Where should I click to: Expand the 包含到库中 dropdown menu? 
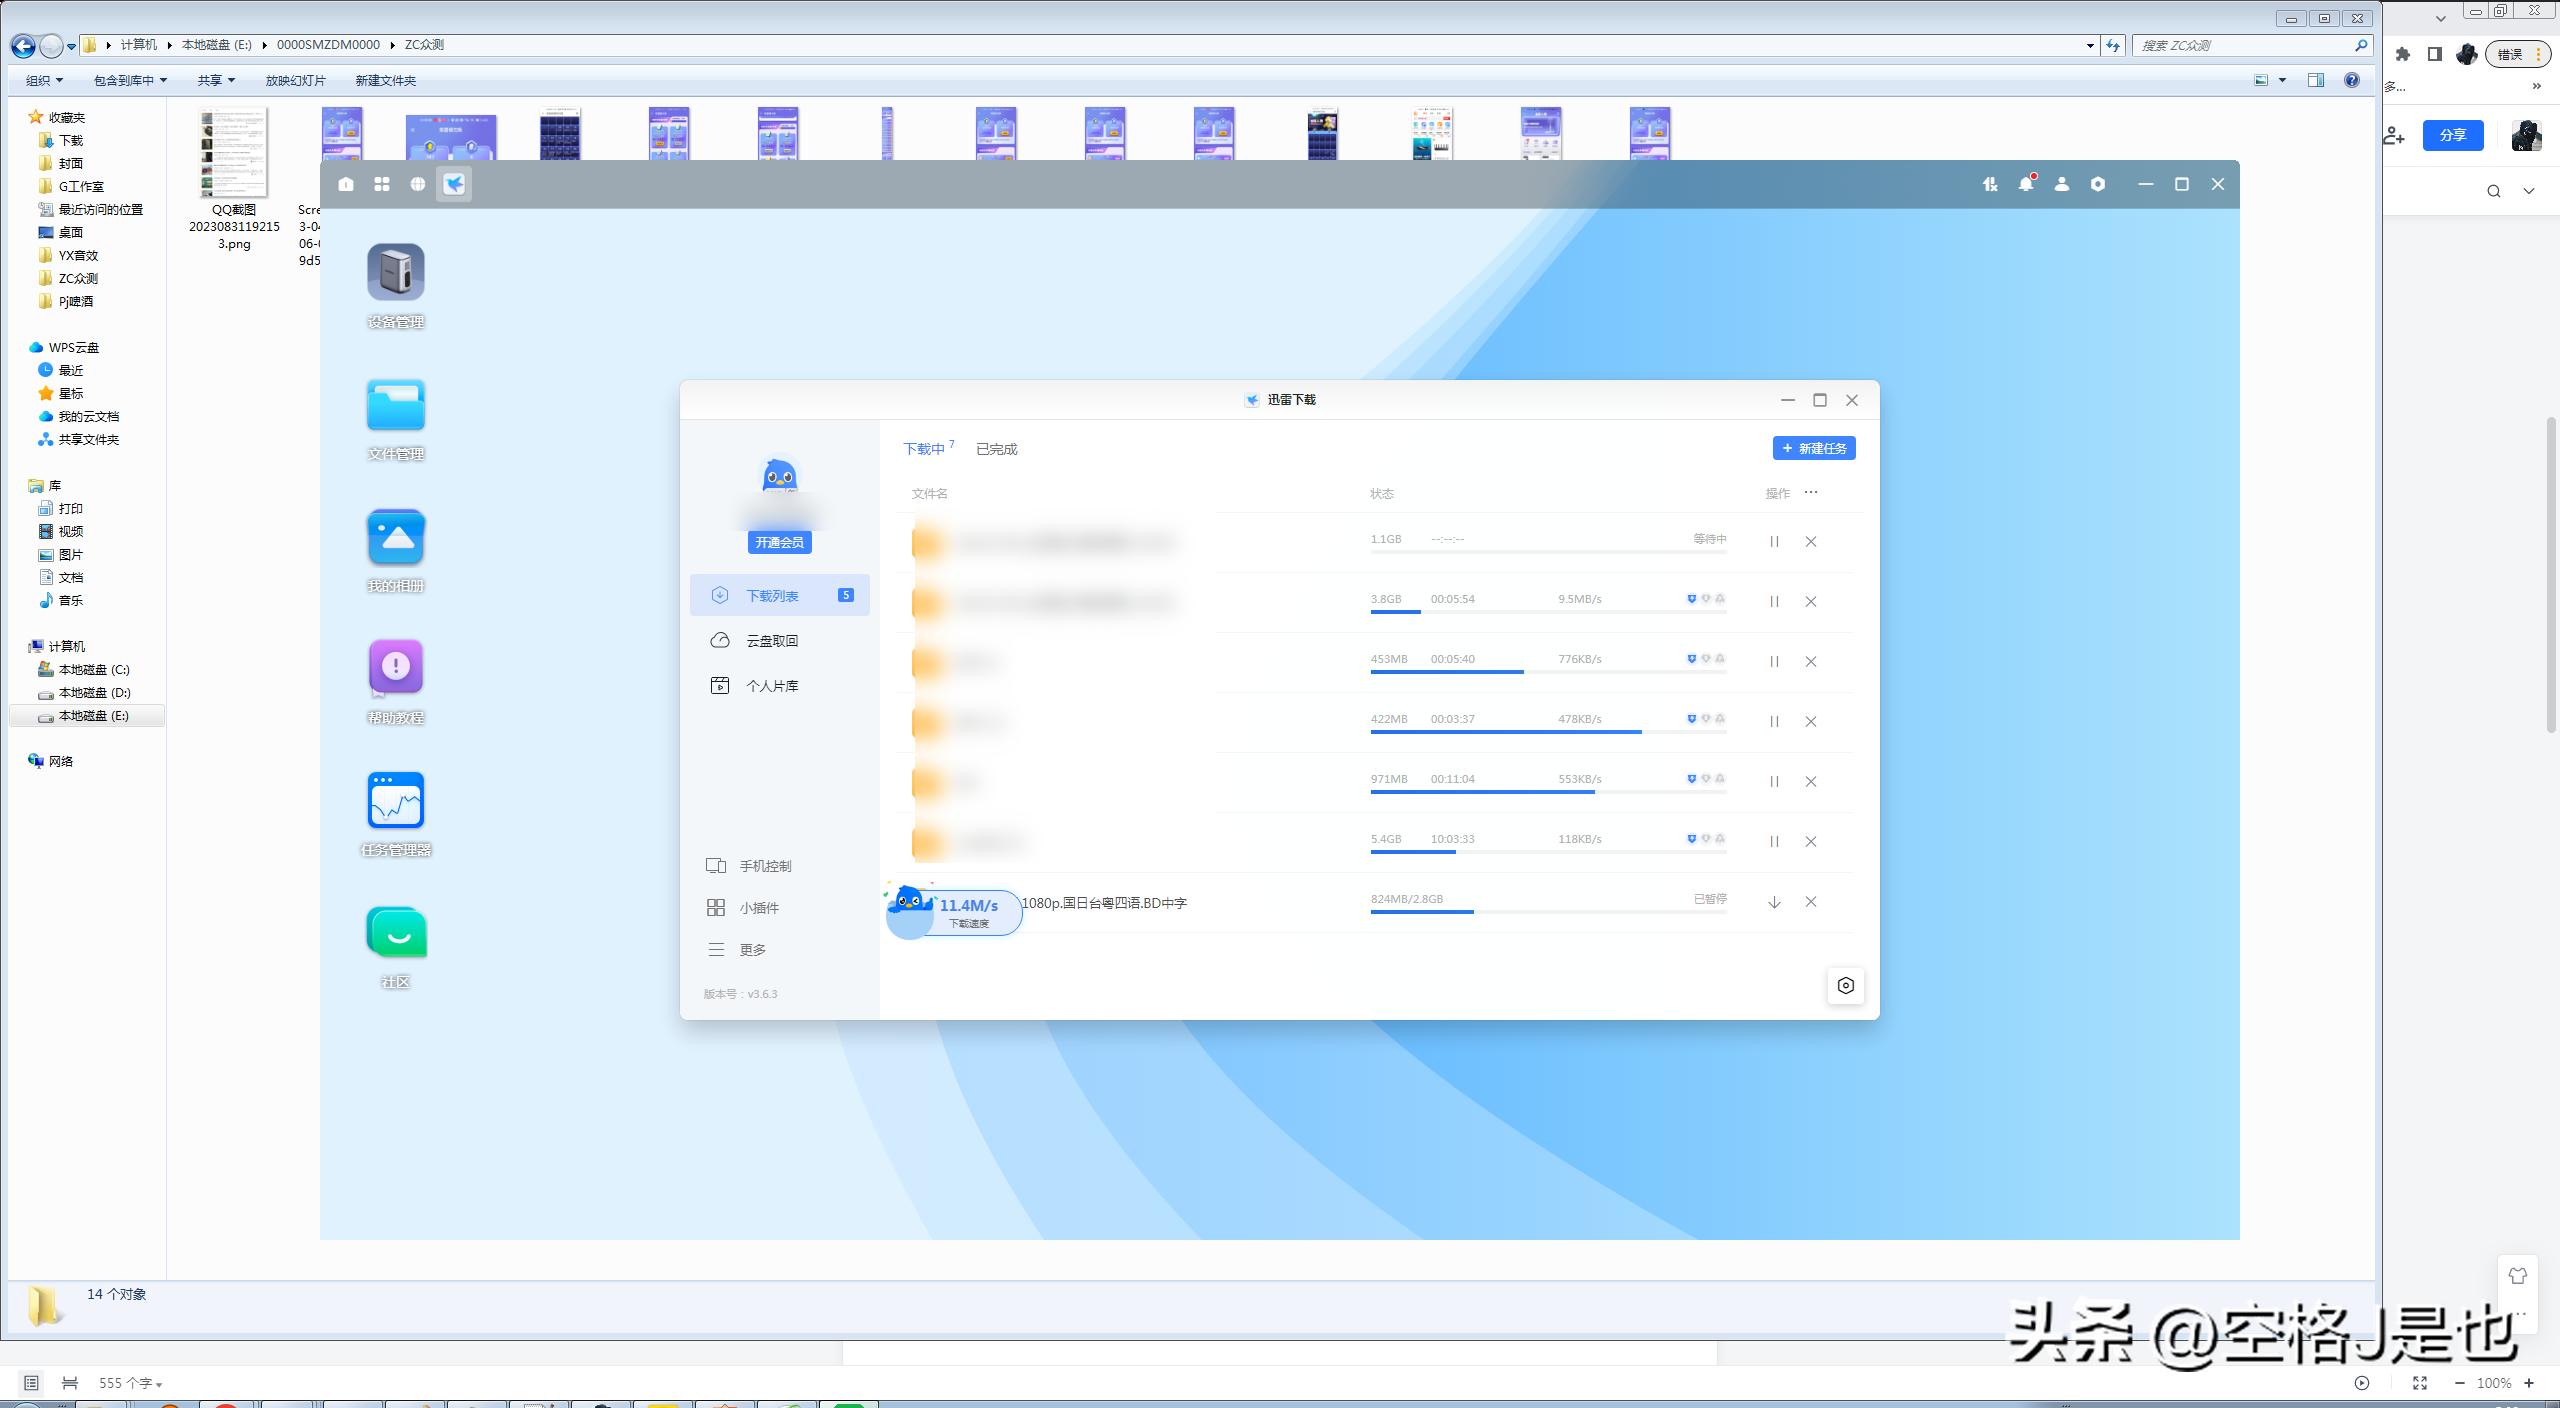click(130, 80)
